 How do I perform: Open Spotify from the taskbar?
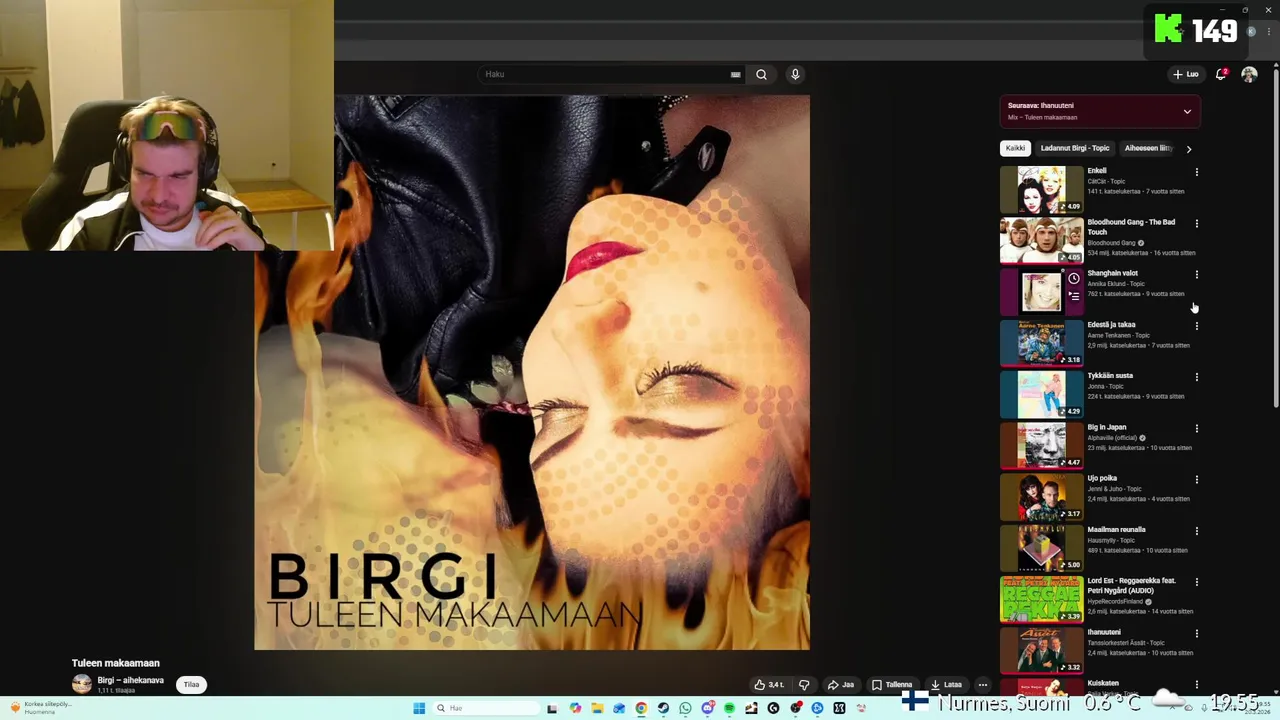(729, 708)
